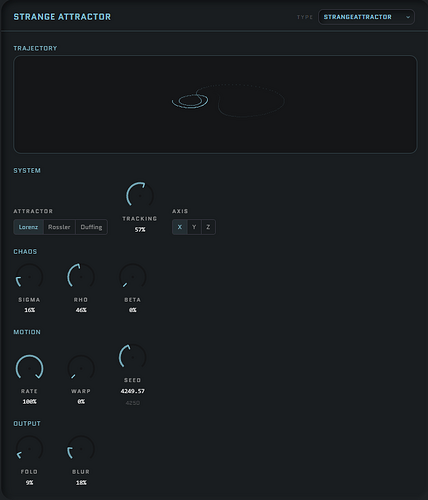Image resolution: width=428 pixels, height=500 pixels.
Task: Click the Rho value 46%
Action: (81, 310)
